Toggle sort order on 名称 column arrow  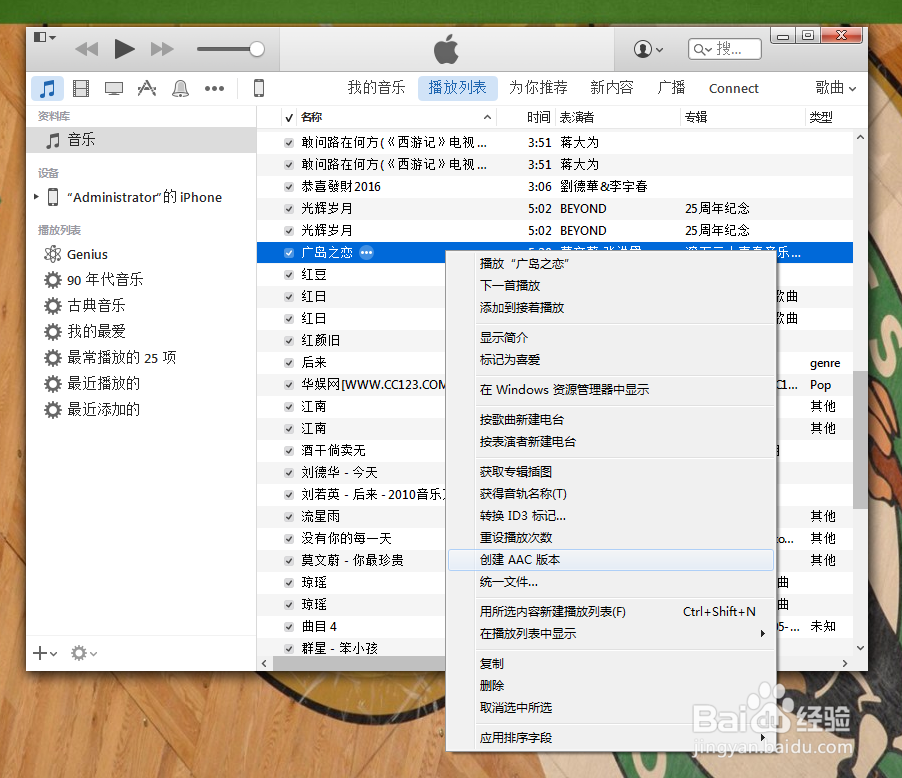click(487, 117)
